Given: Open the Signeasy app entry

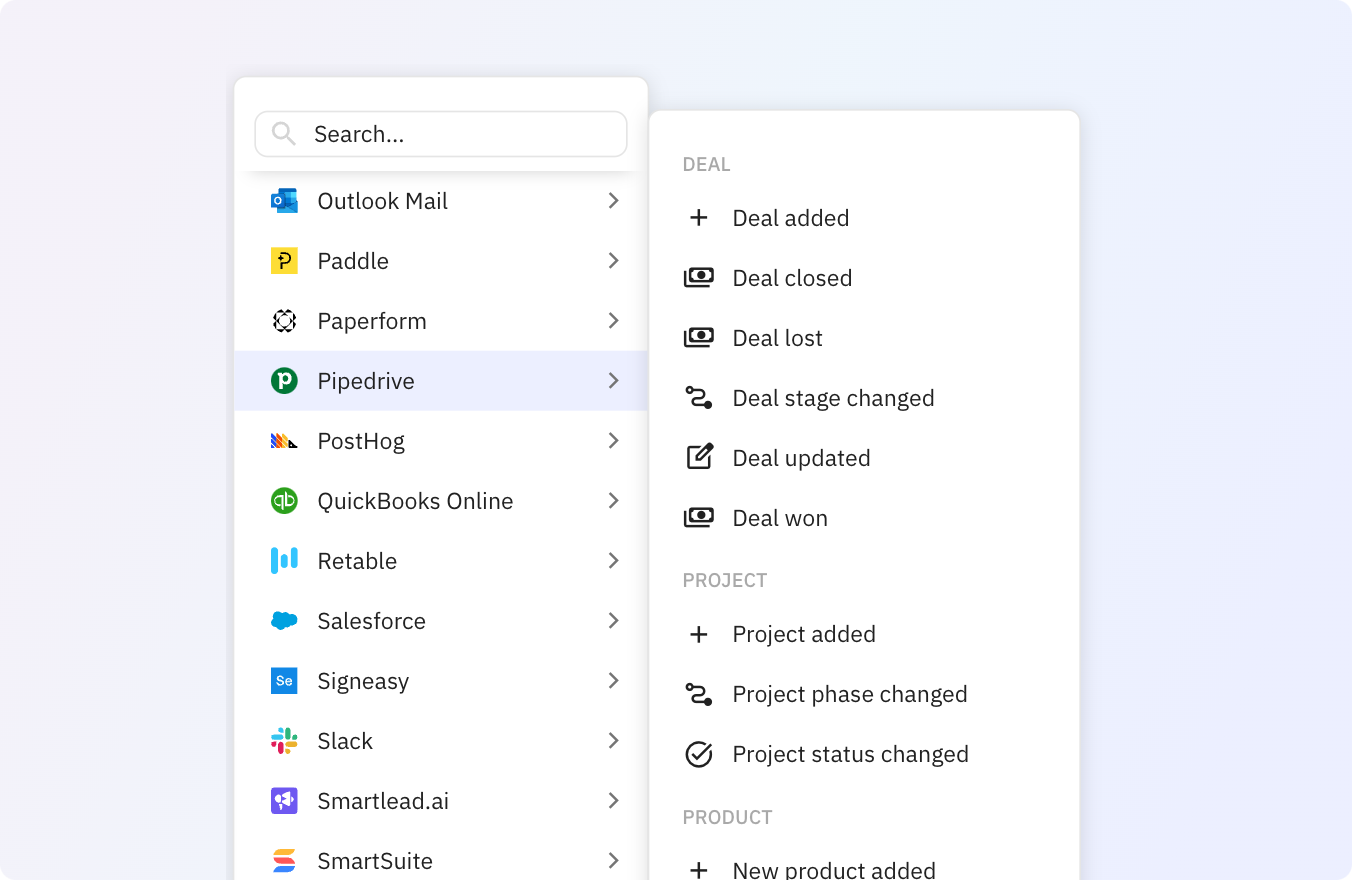Looking at the screenshot, I should click(441, 681).
